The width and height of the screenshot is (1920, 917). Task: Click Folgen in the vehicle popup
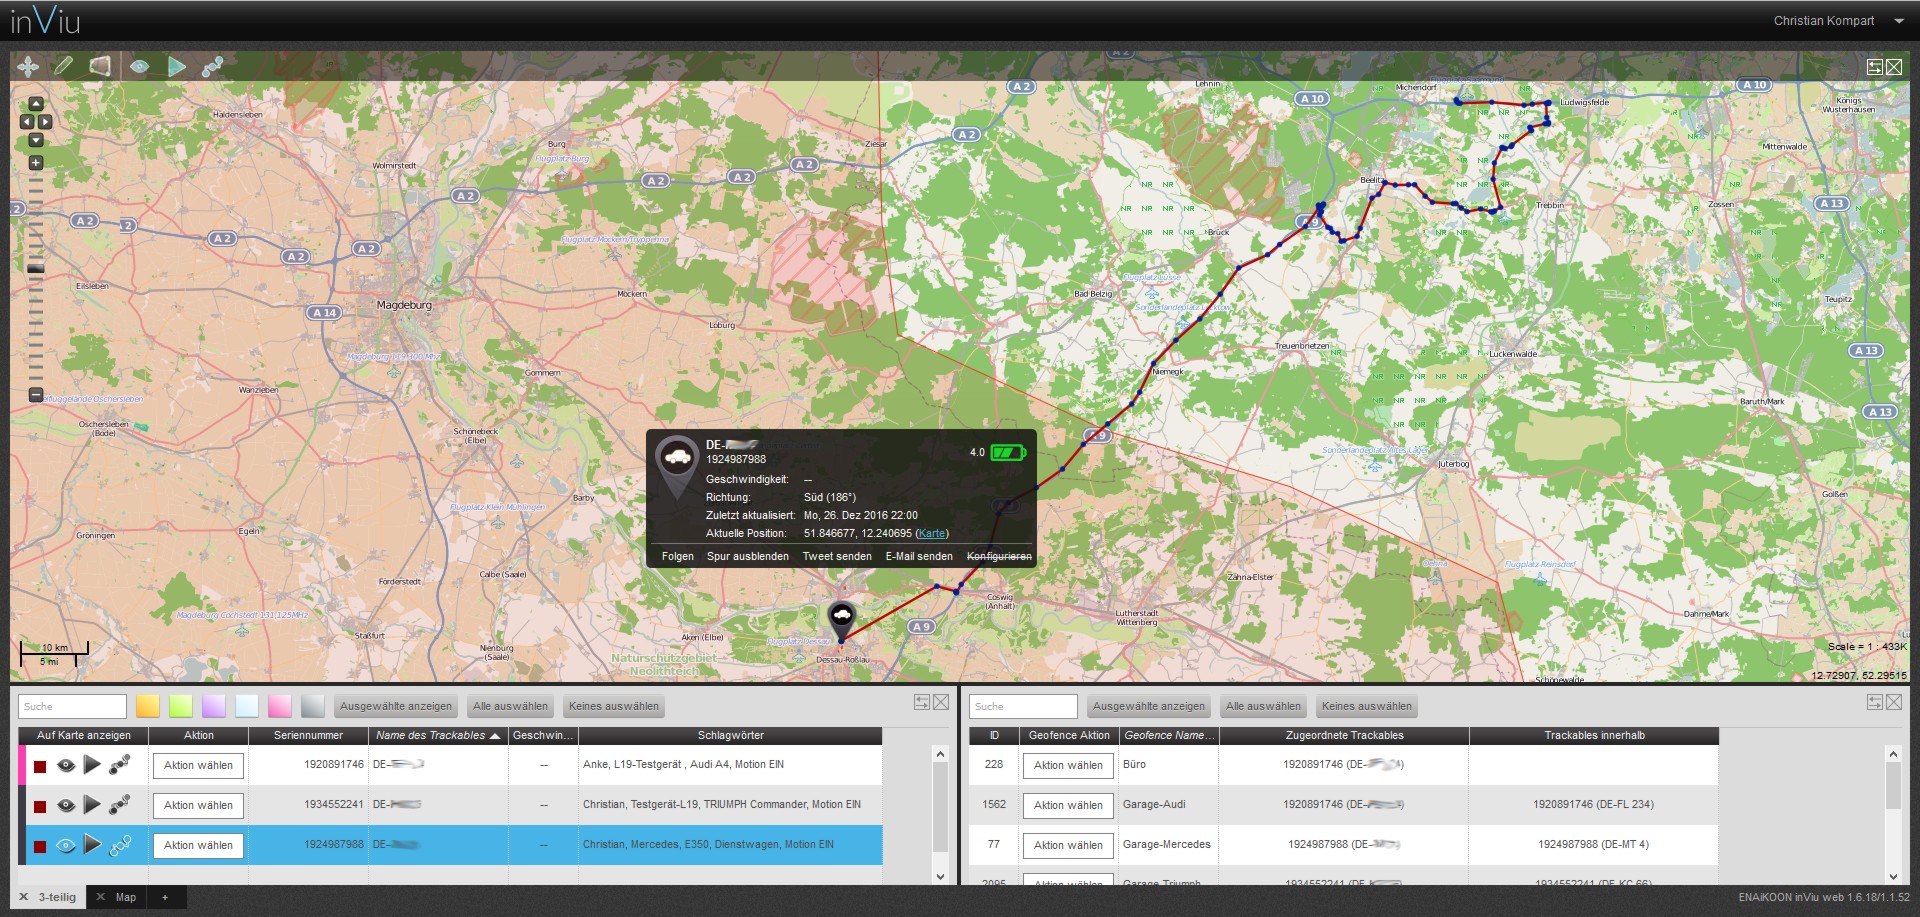click(x=678, y=556)
